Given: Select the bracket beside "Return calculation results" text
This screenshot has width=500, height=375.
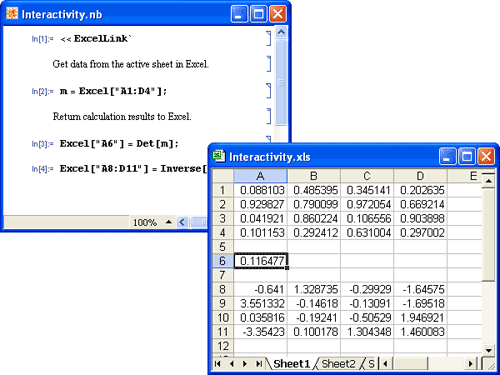Looking at the screenshot, I should pyautogui.click(x=269, y=116).
